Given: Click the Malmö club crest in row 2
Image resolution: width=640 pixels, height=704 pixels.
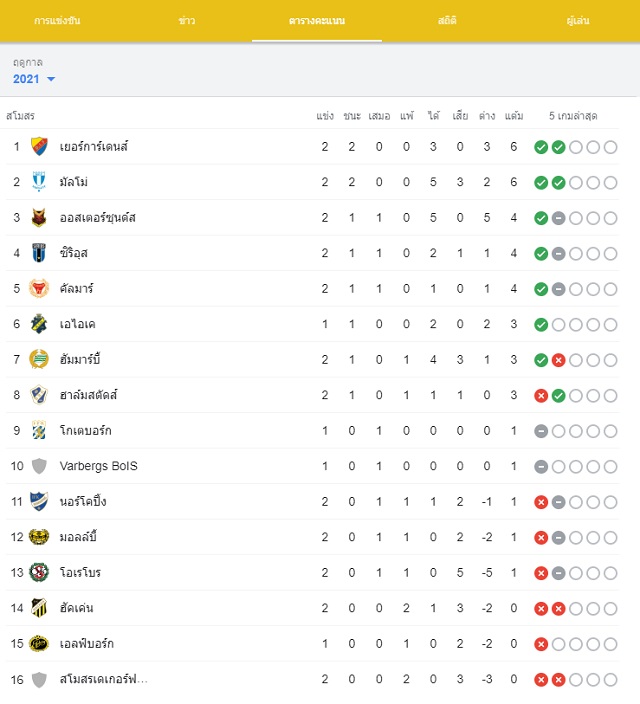Looking at the screenshot, I should (39, 182).
